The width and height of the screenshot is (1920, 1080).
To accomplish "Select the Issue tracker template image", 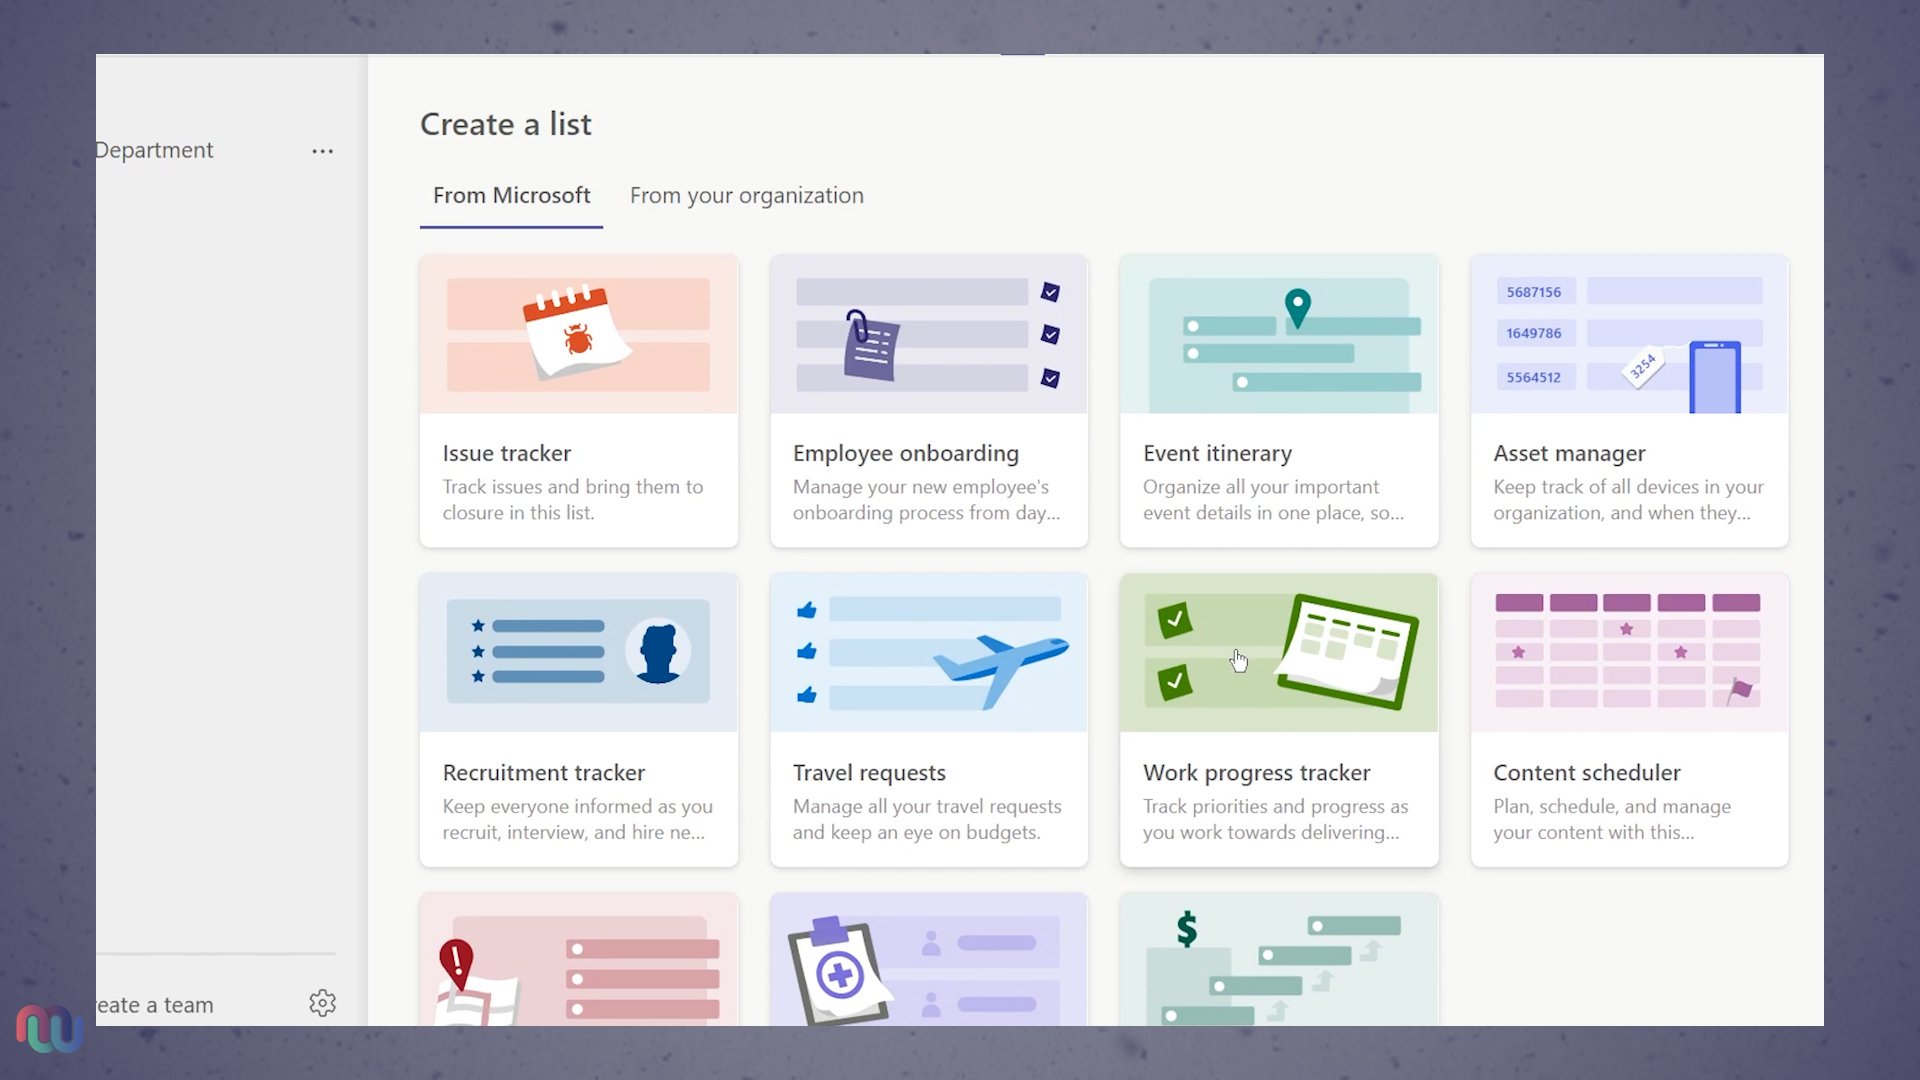I will coord(579,334).
